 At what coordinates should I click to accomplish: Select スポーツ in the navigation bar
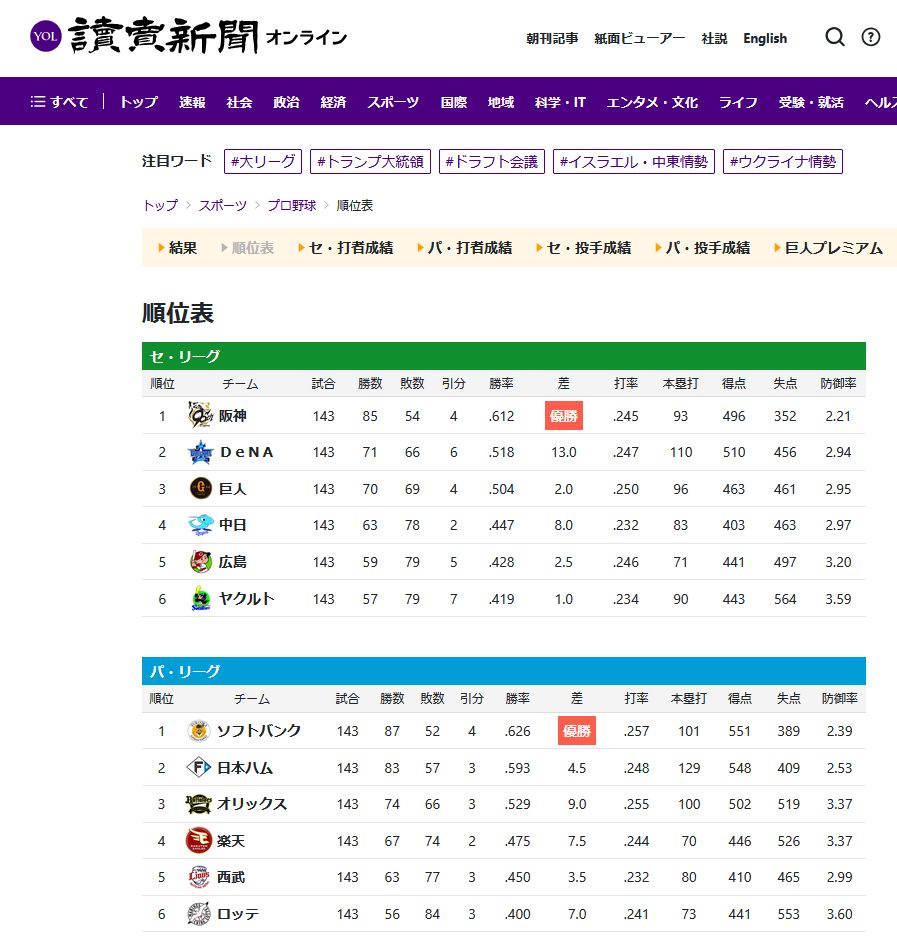pyautogui.click(x=393, y=102)
